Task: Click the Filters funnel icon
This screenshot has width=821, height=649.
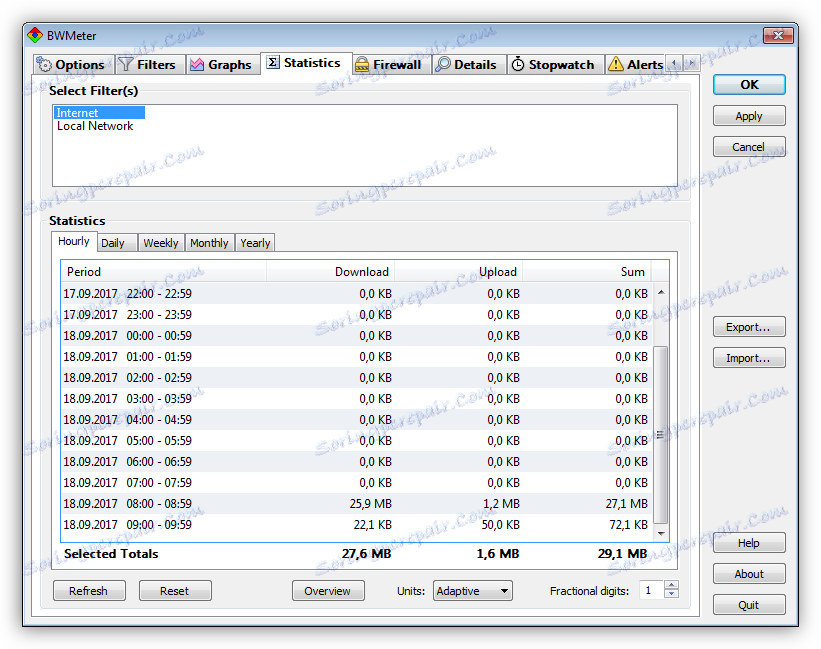Action: pos(126,64)
